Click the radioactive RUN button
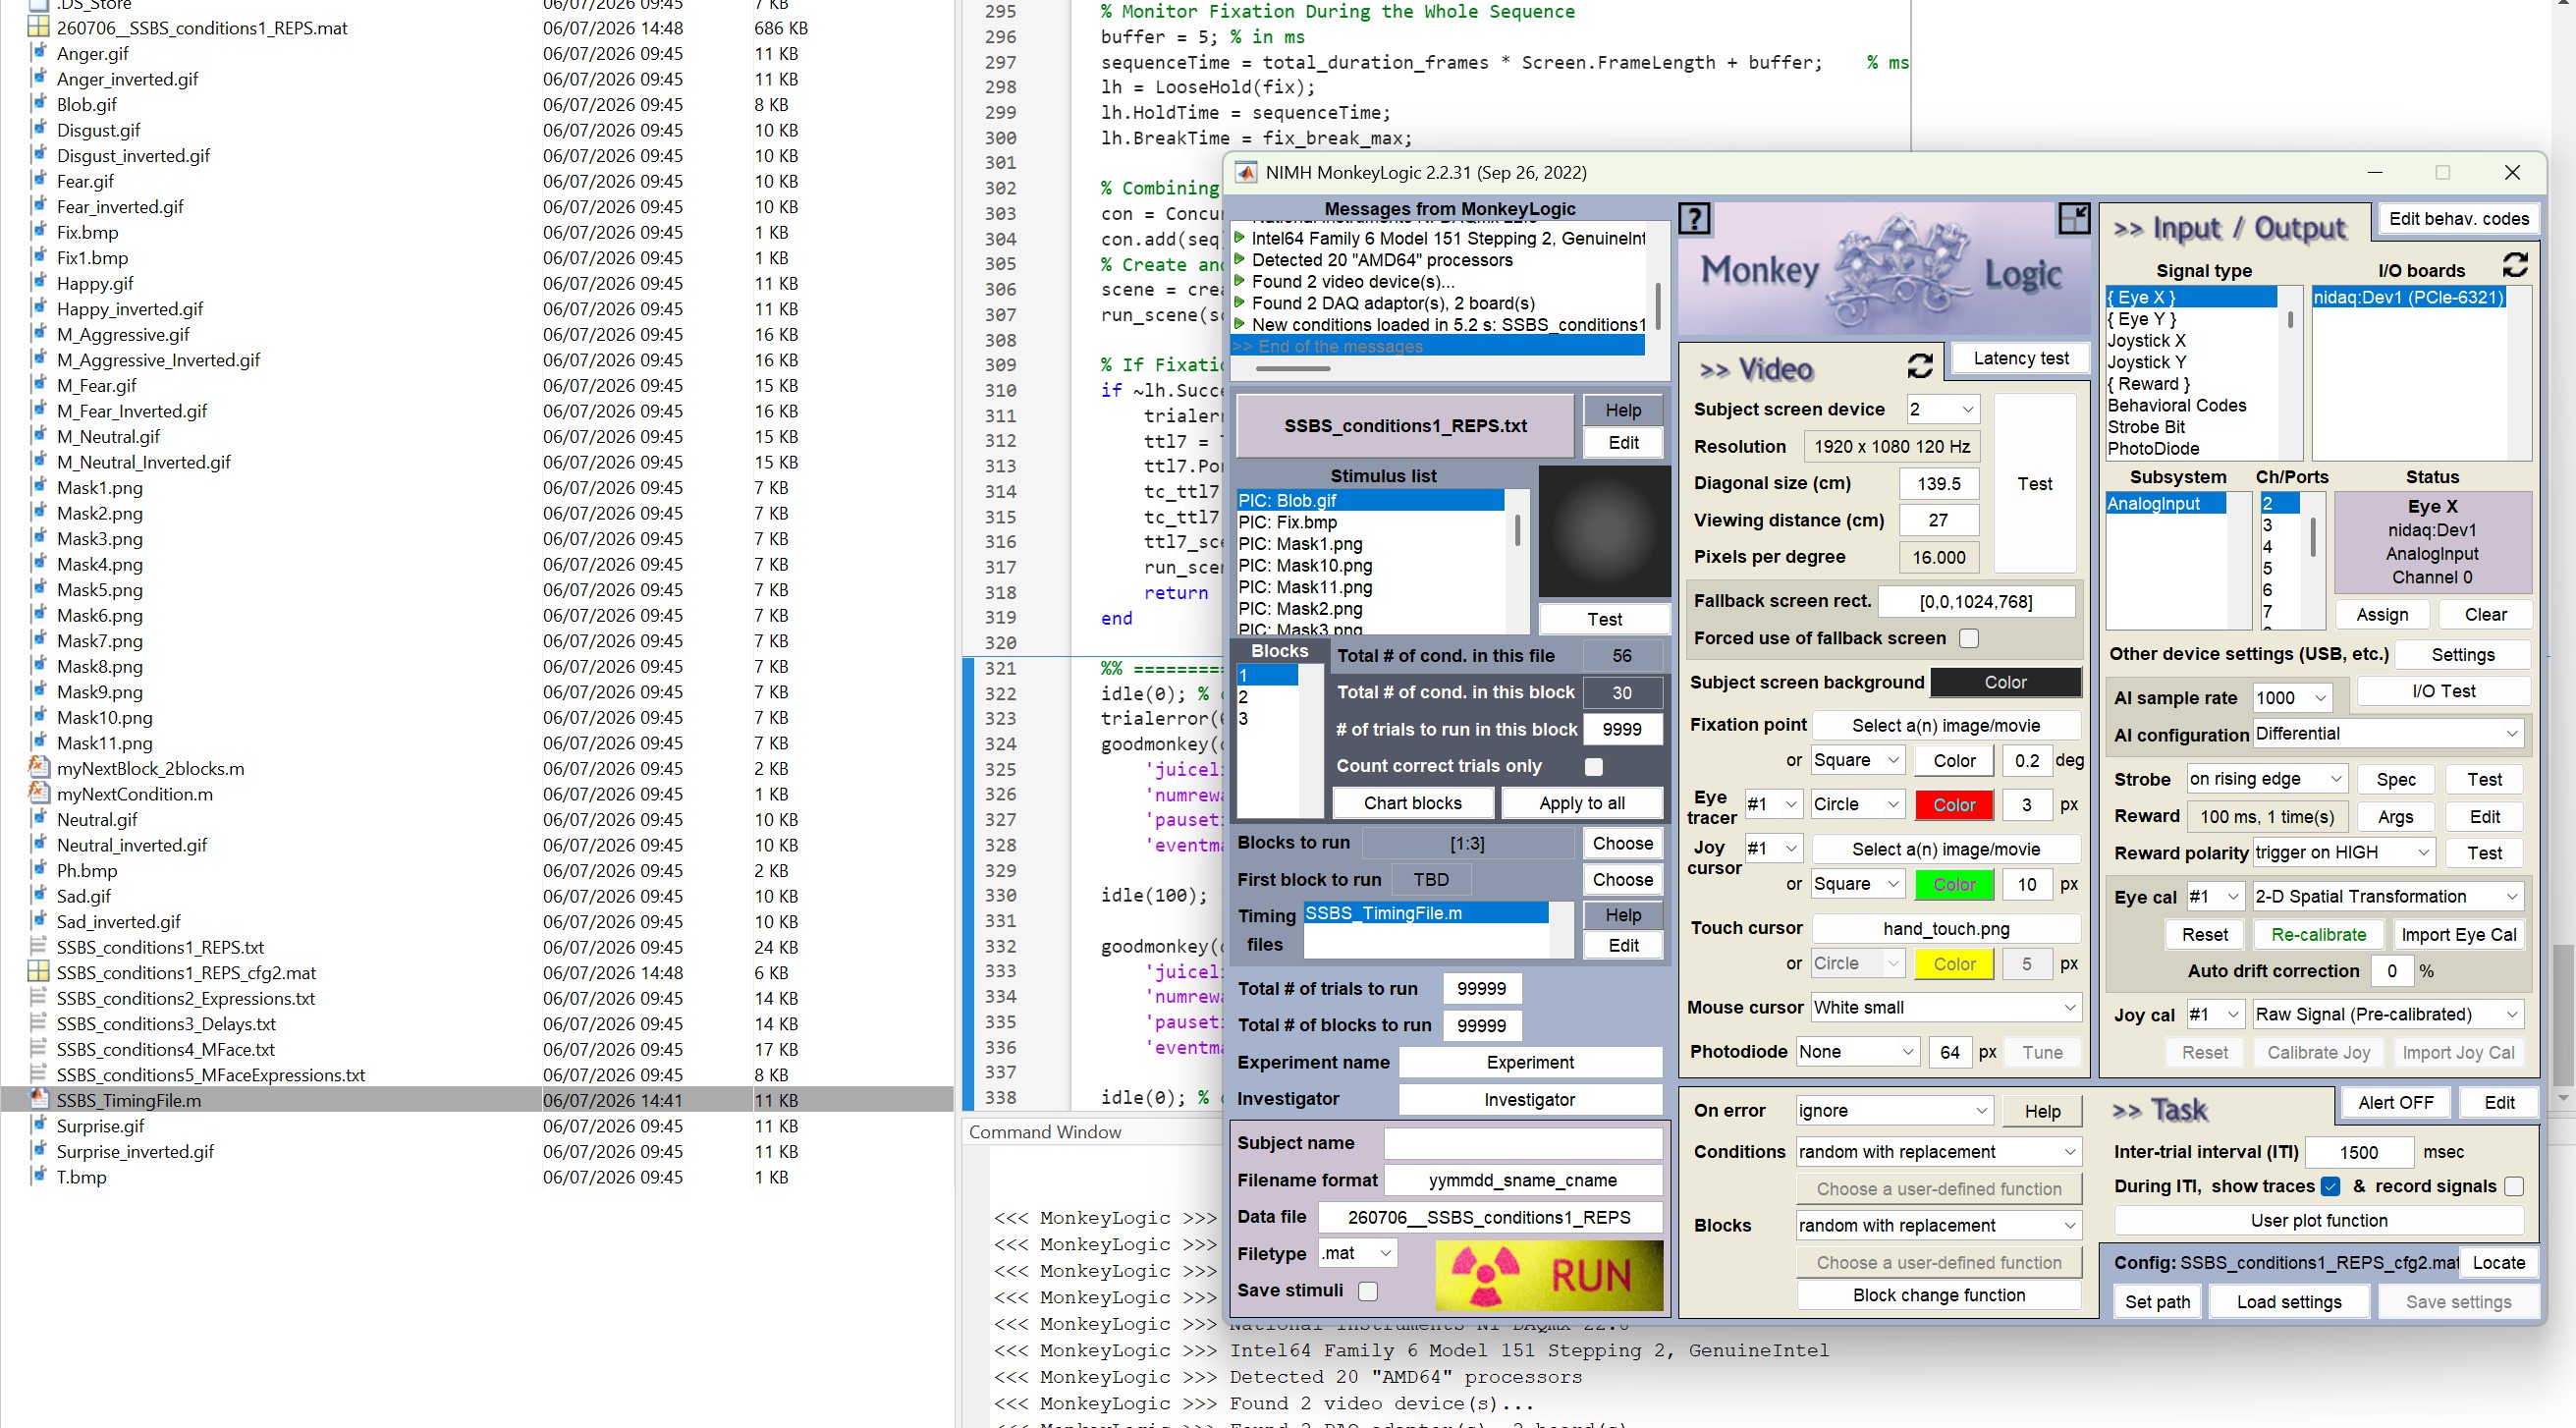 pyautogui.click(x=1548, y=1274)
